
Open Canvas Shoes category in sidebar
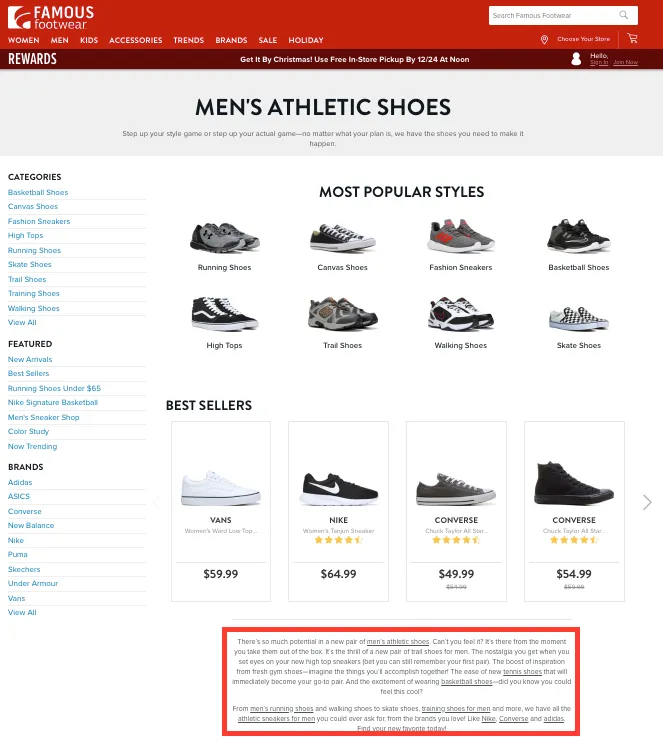[x=33, y=207]
